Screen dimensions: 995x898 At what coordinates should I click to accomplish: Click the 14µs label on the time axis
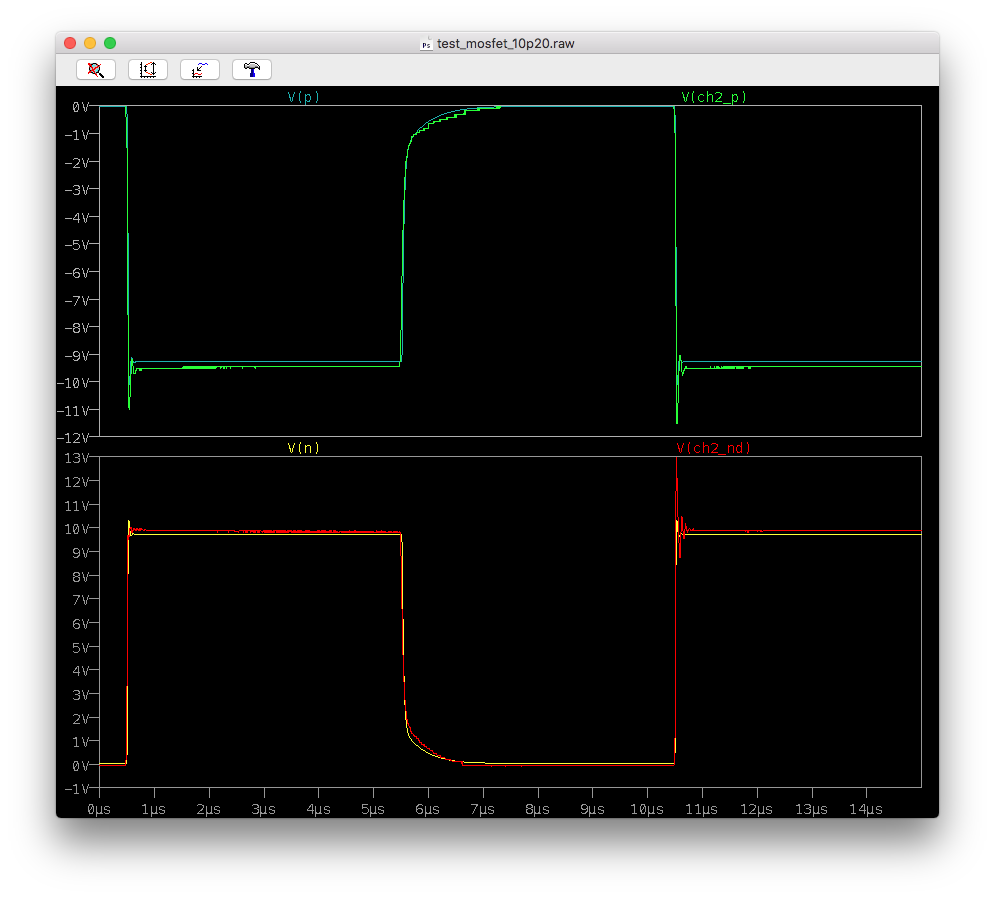[x=866, y=809]
